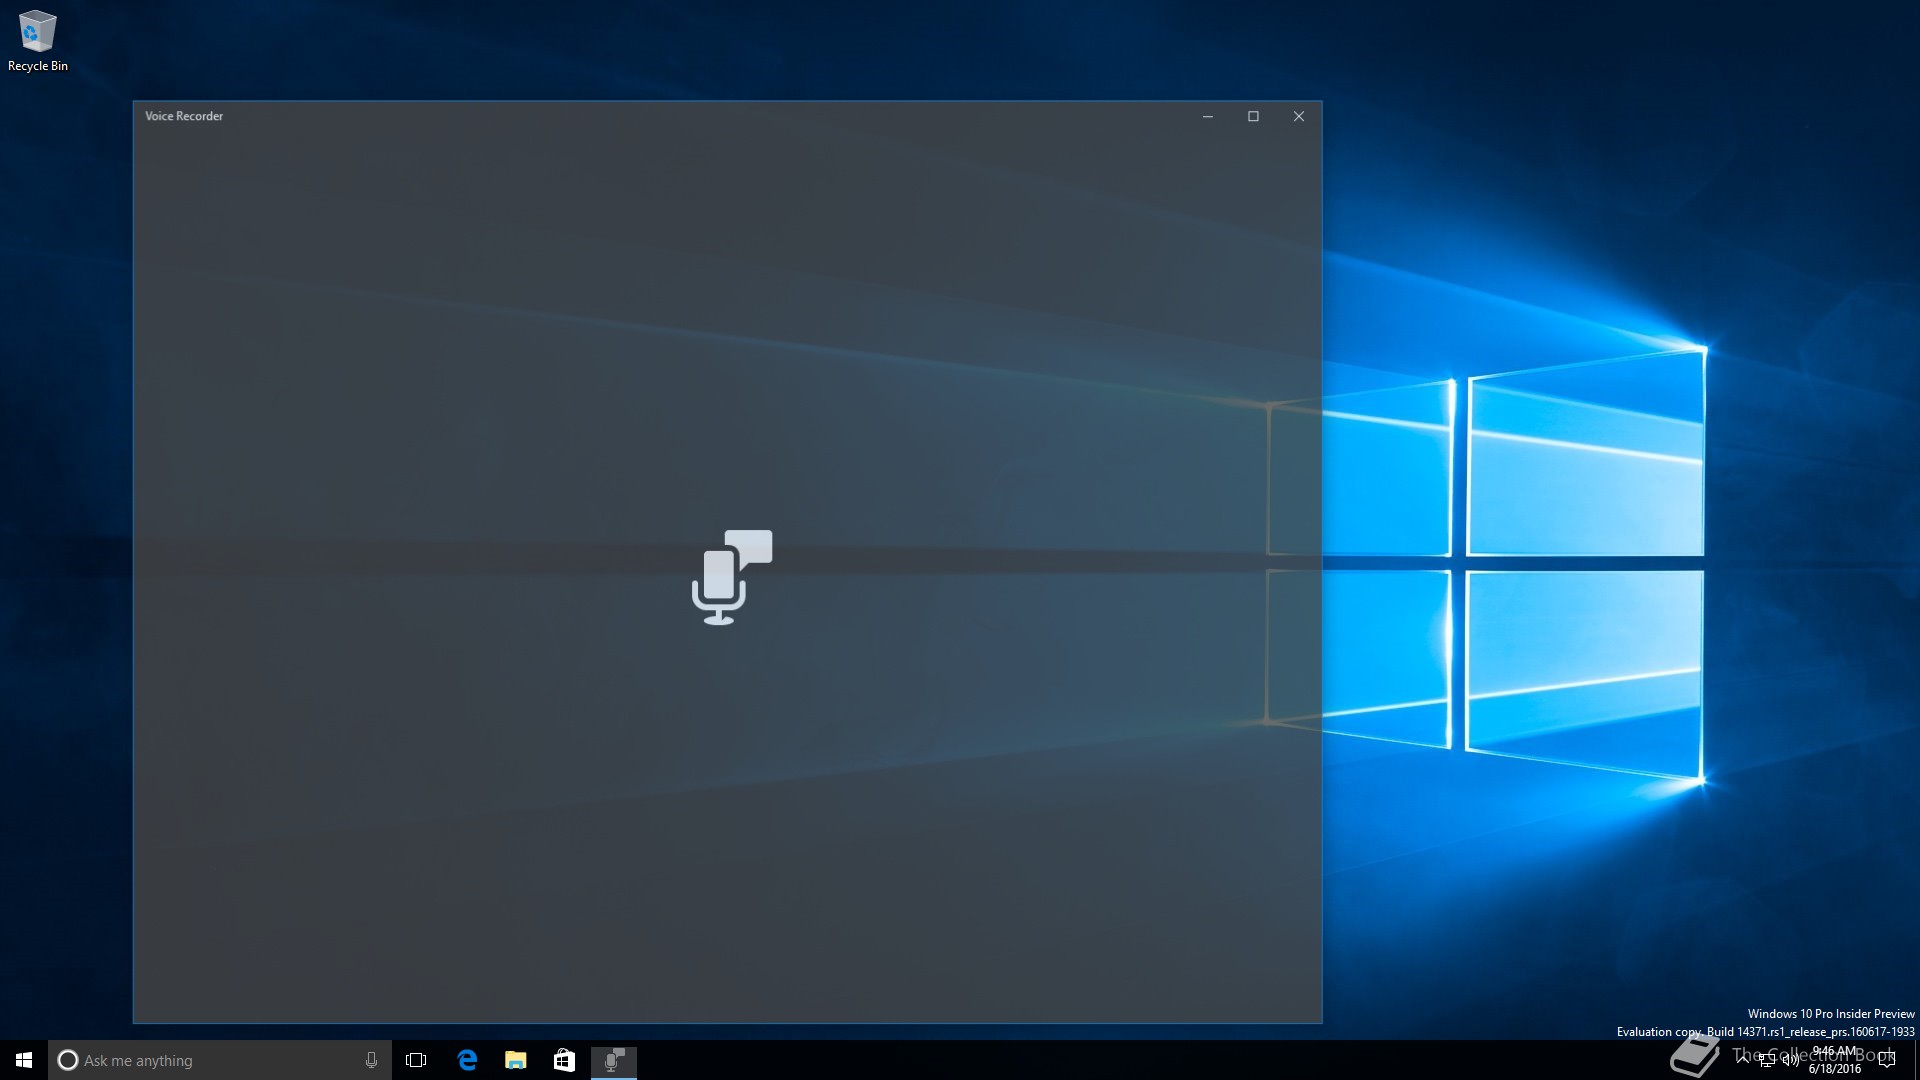Screen dimensions: 1920x1080
Task: Show hidden system tray icons
Action: 1743,1060
